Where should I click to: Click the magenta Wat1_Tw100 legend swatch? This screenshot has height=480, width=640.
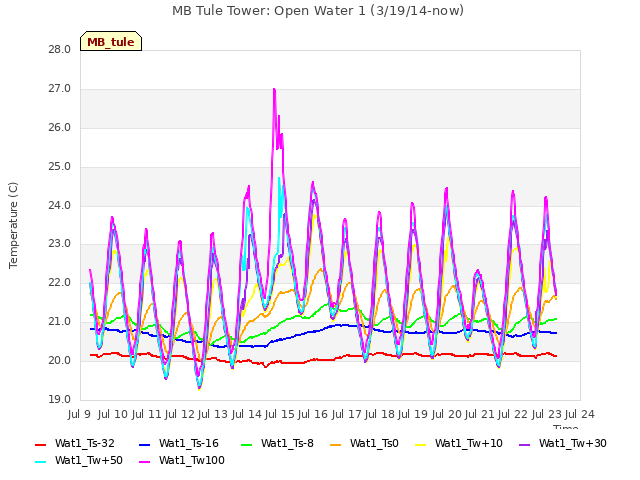tap(145, 462)
